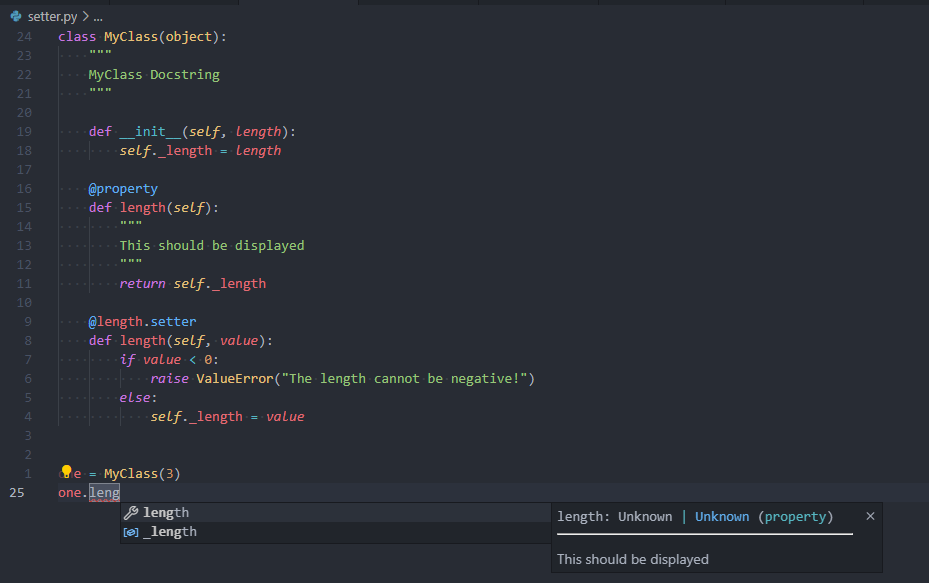This screenshot has width=929, height=583.
Task: Click the Unknown type link before the pipe
Action: click(645, 516)
